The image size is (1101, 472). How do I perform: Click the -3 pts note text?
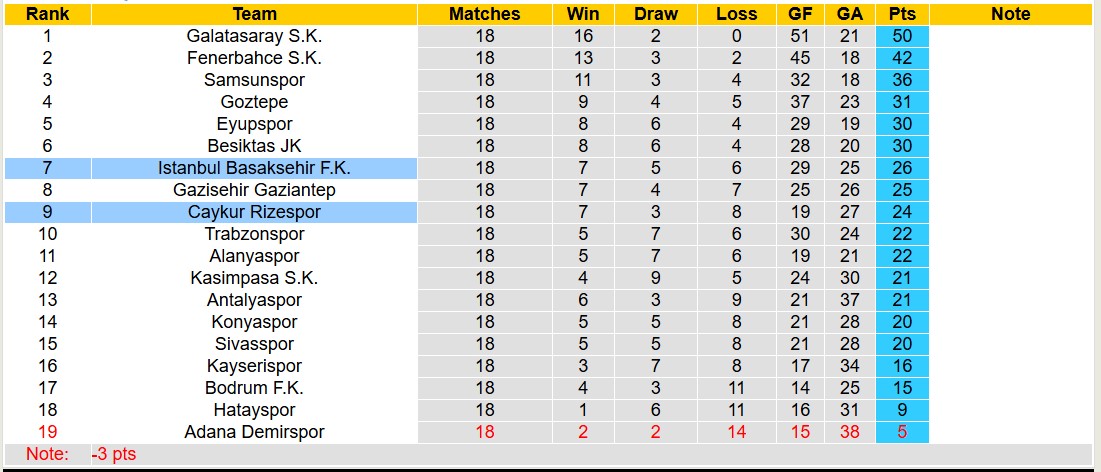tap(113, 455)
